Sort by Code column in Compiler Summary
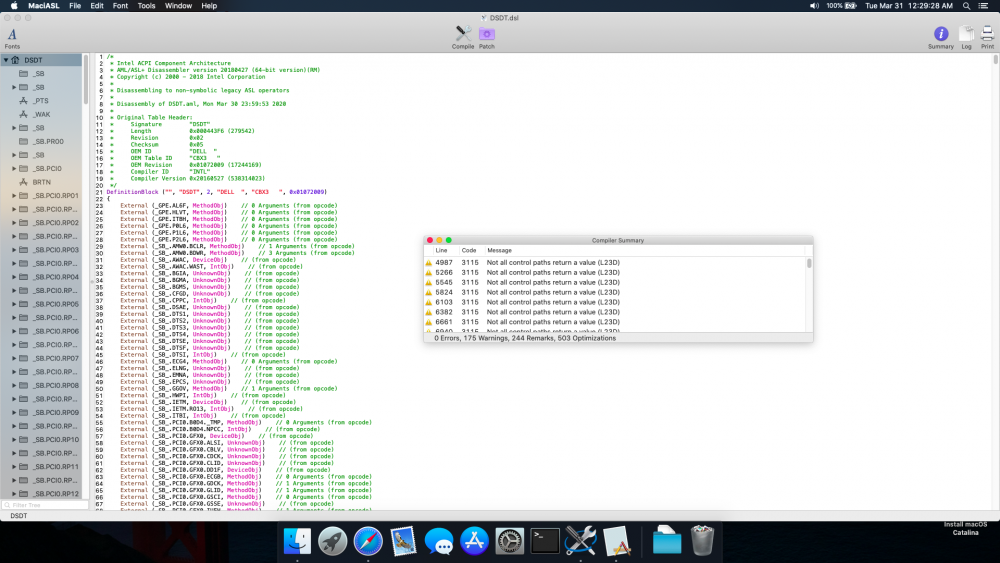Viewport: 1000px width, 563px height. (x=471, y=251)
